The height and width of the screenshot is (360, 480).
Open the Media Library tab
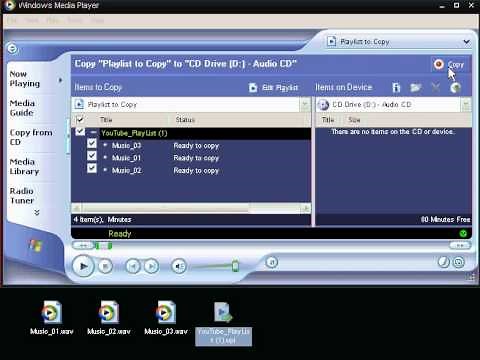(x=24, y=166)
